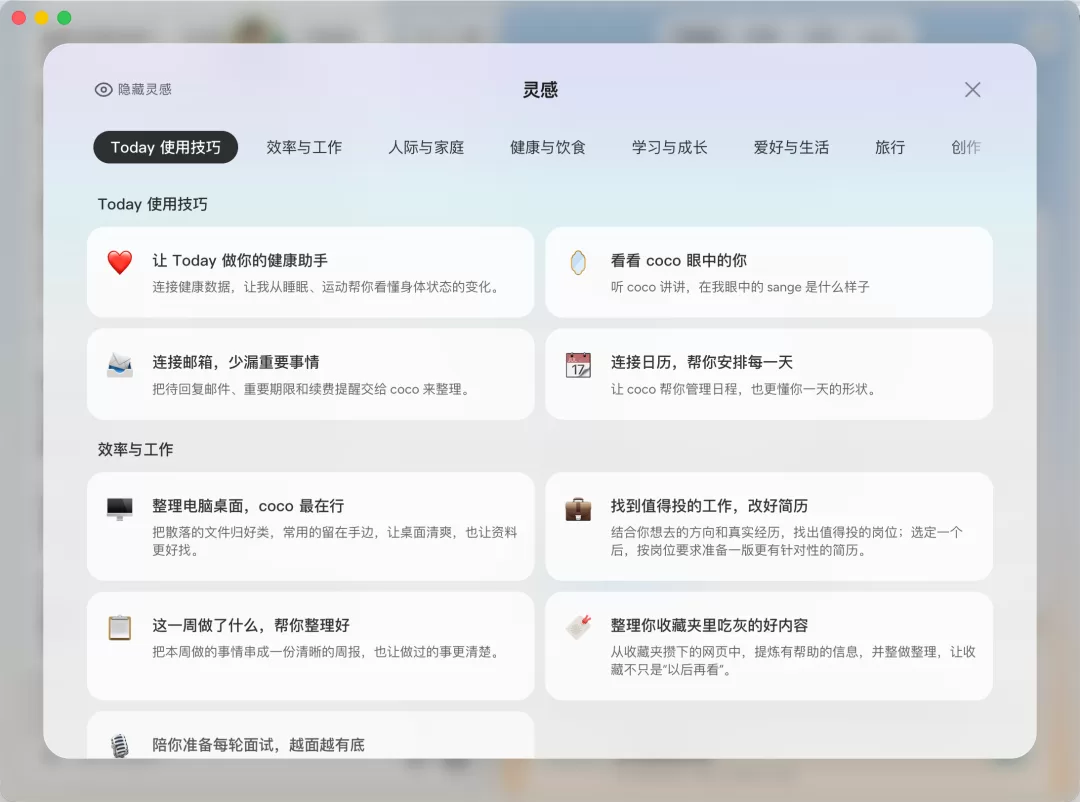Click the calendar 17 icon
1080x802 pixels.
coord(578,364)
